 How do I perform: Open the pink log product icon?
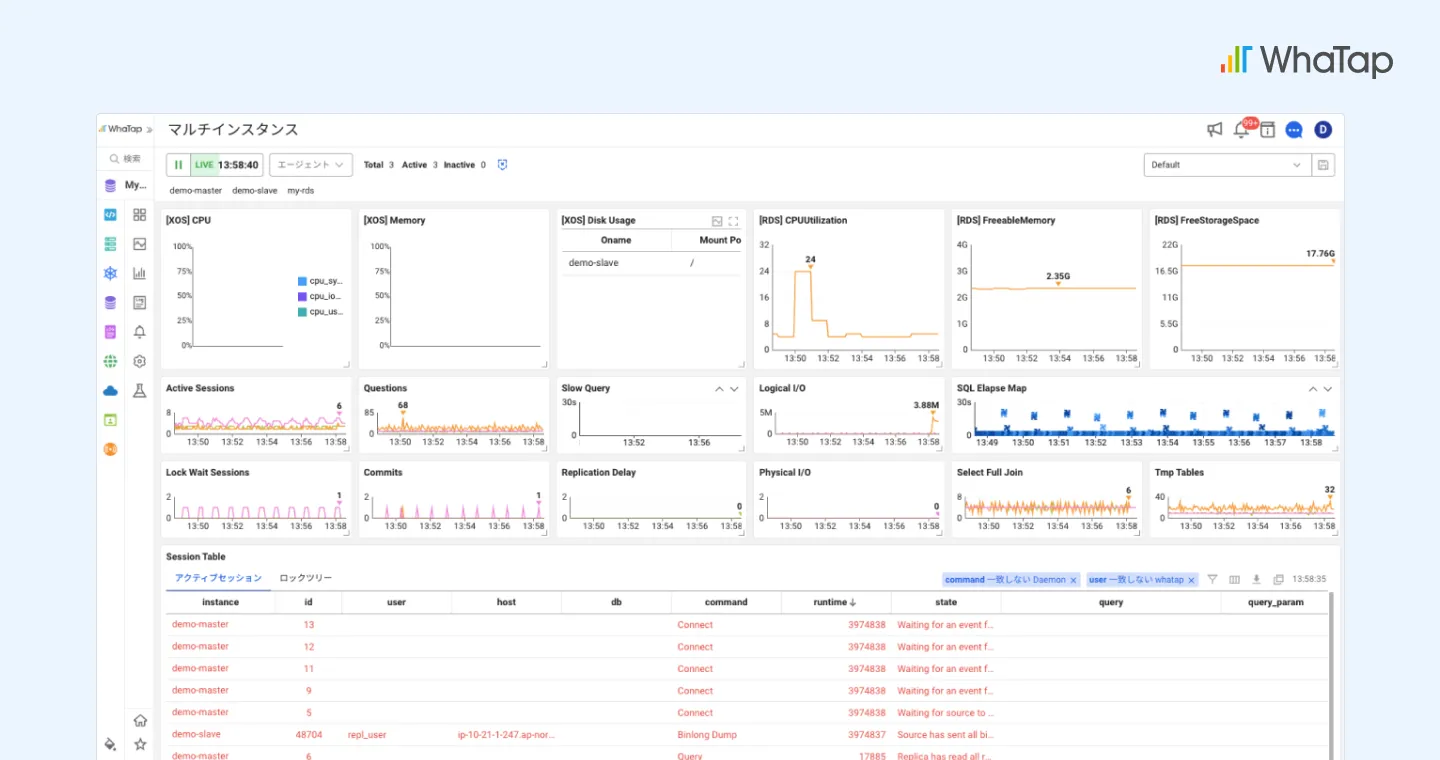coord(110,332)
